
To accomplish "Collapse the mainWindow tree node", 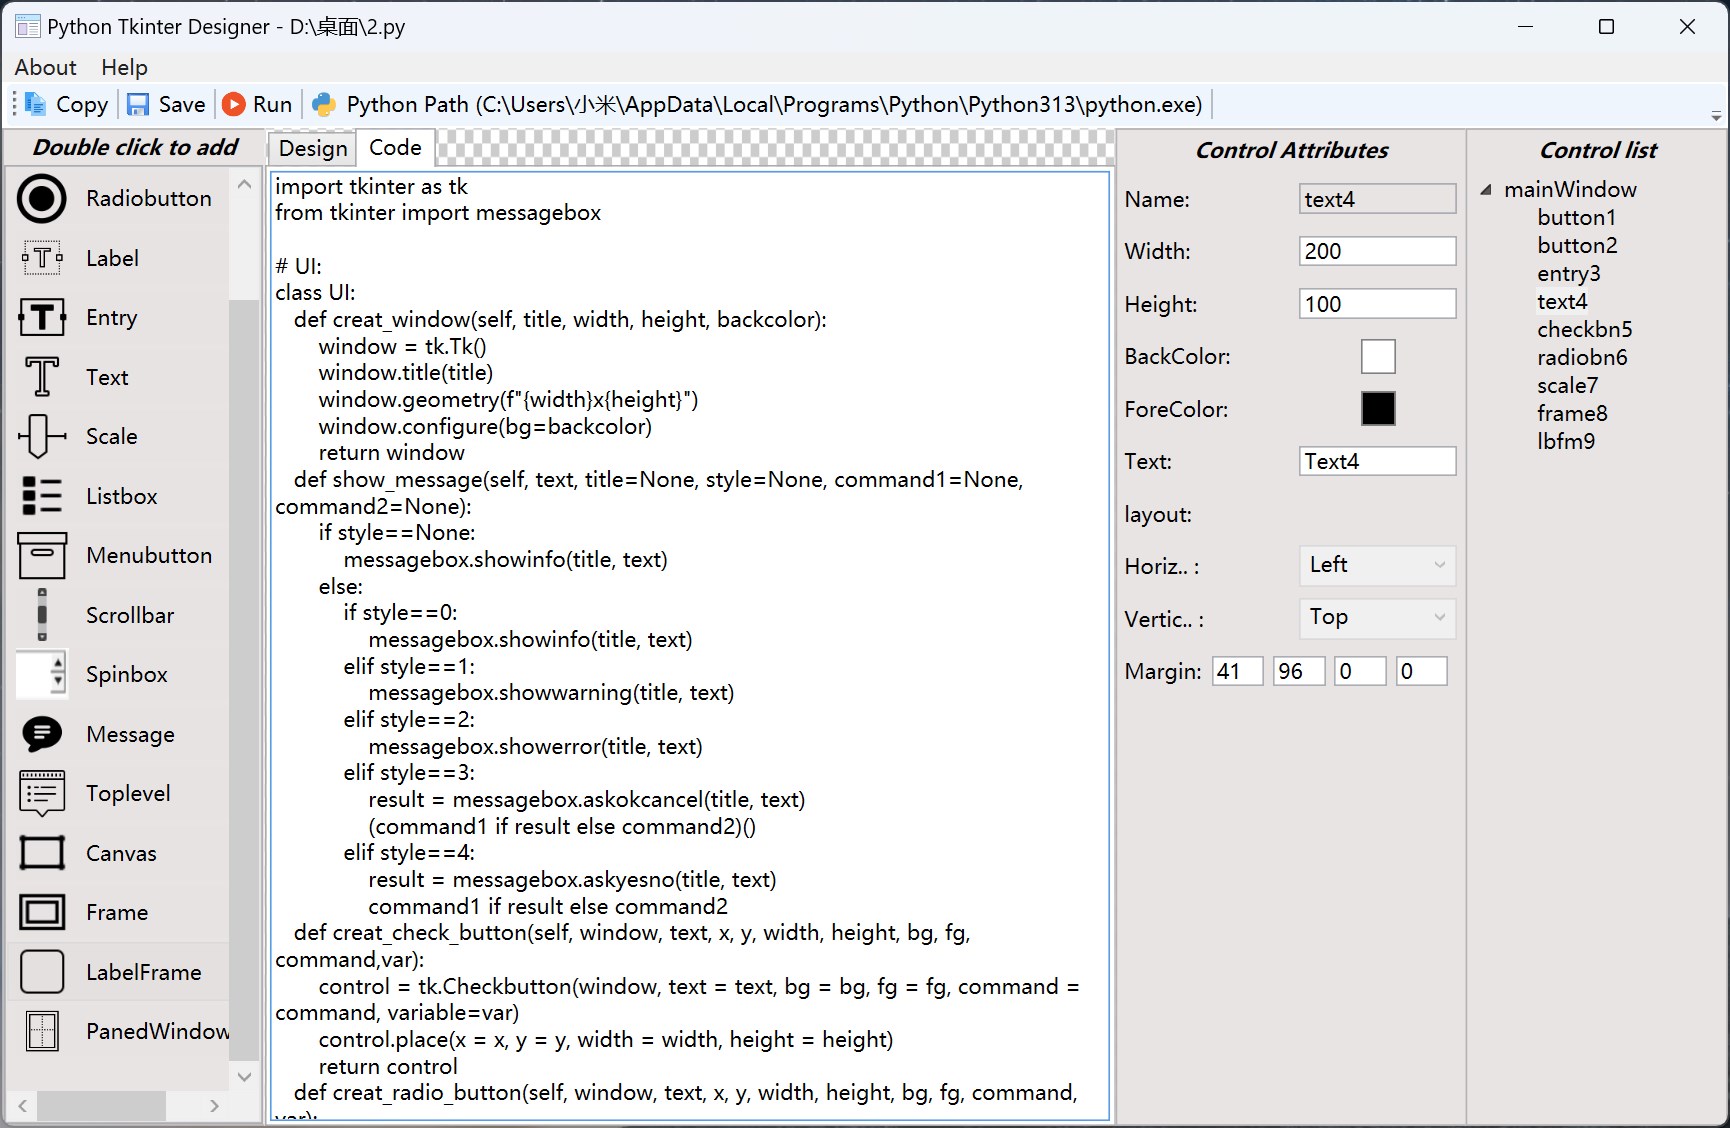I will click(1486, 189).
